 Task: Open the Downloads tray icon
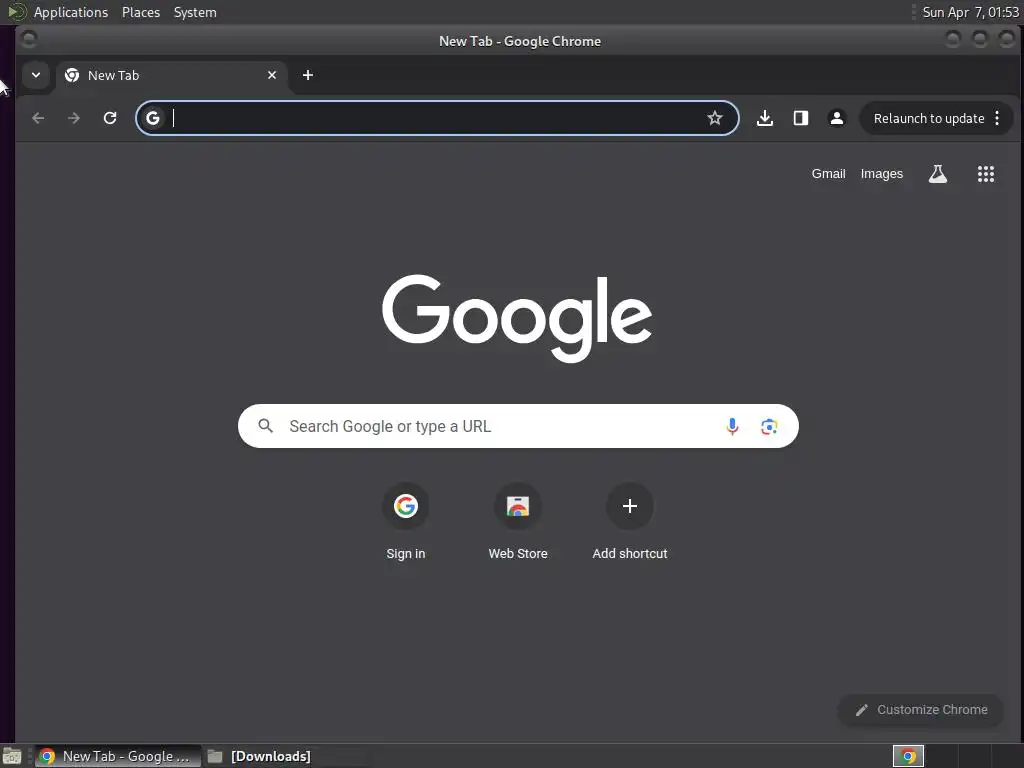765,118
